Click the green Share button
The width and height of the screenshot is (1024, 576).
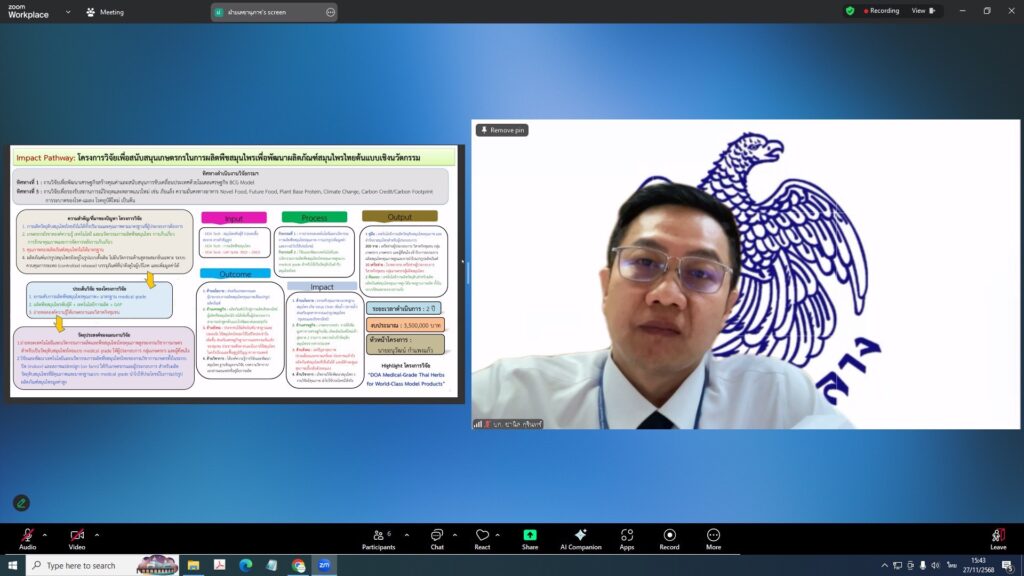pos(529,538)
